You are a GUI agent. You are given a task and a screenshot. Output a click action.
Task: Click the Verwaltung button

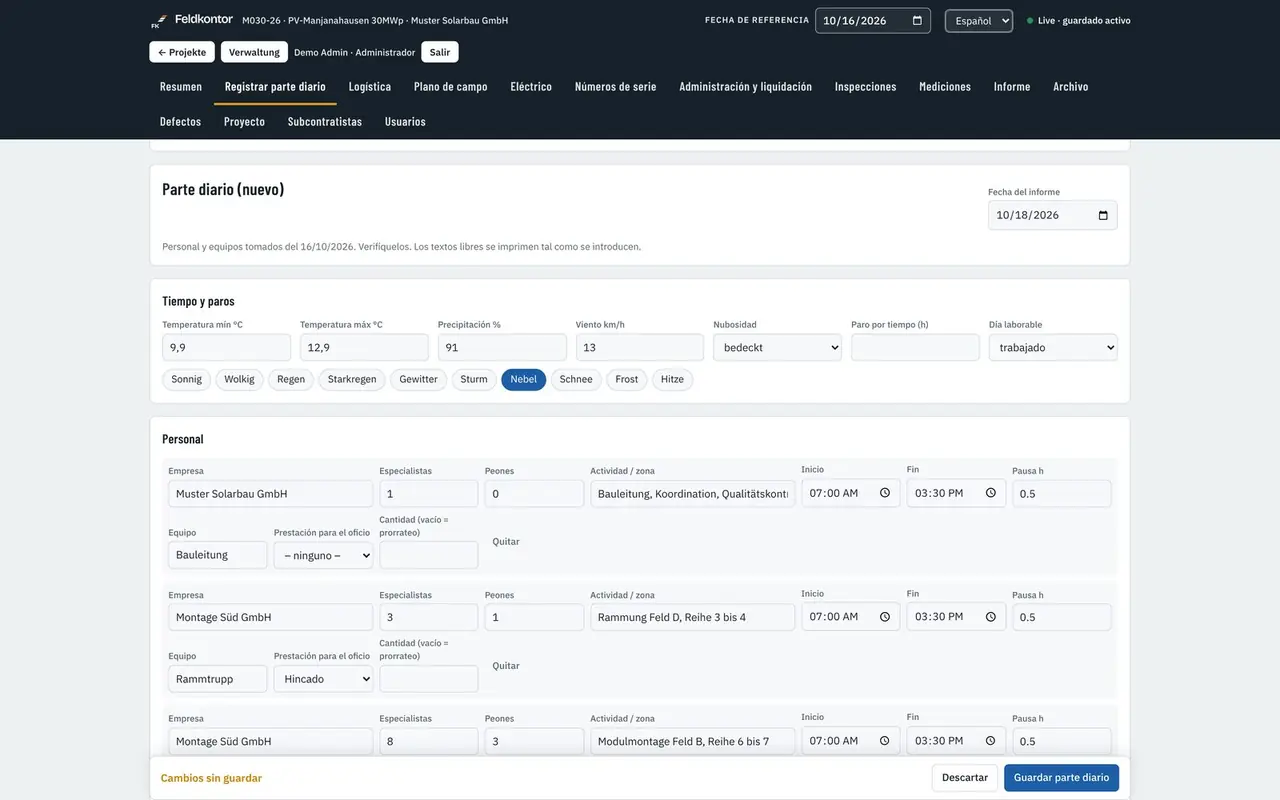coord(254,52)
